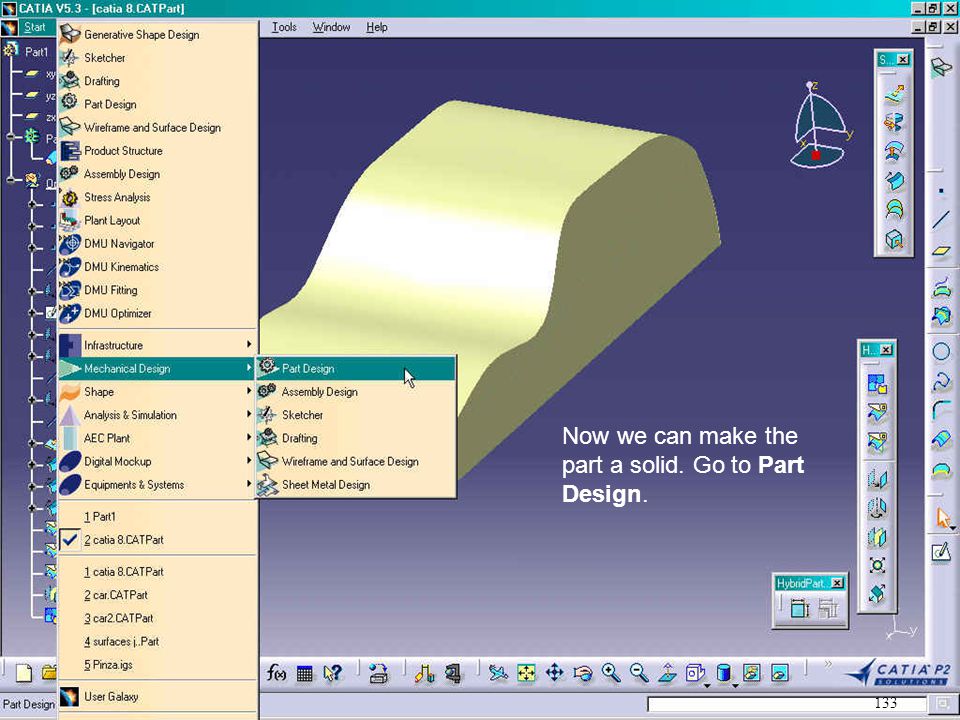Activate the Pan view tool
Screen dimensions: 960x720
[x=555, y=673]
